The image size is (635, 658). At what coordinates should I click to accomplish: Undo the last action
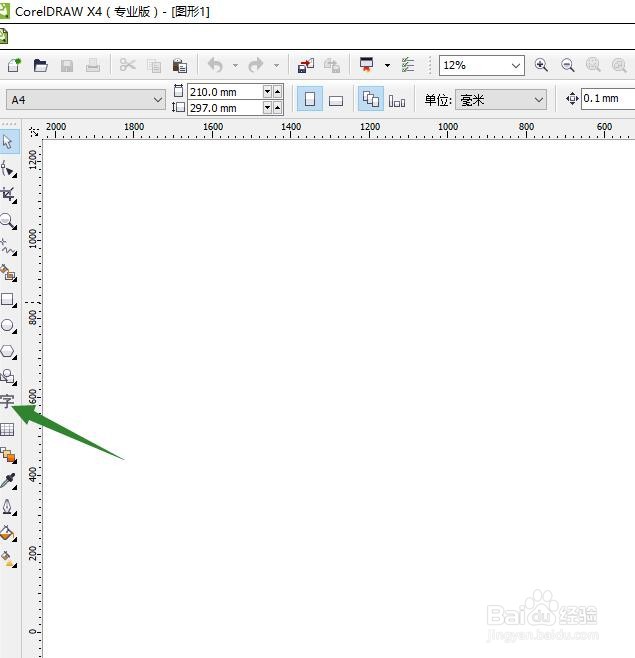(215, 65)
